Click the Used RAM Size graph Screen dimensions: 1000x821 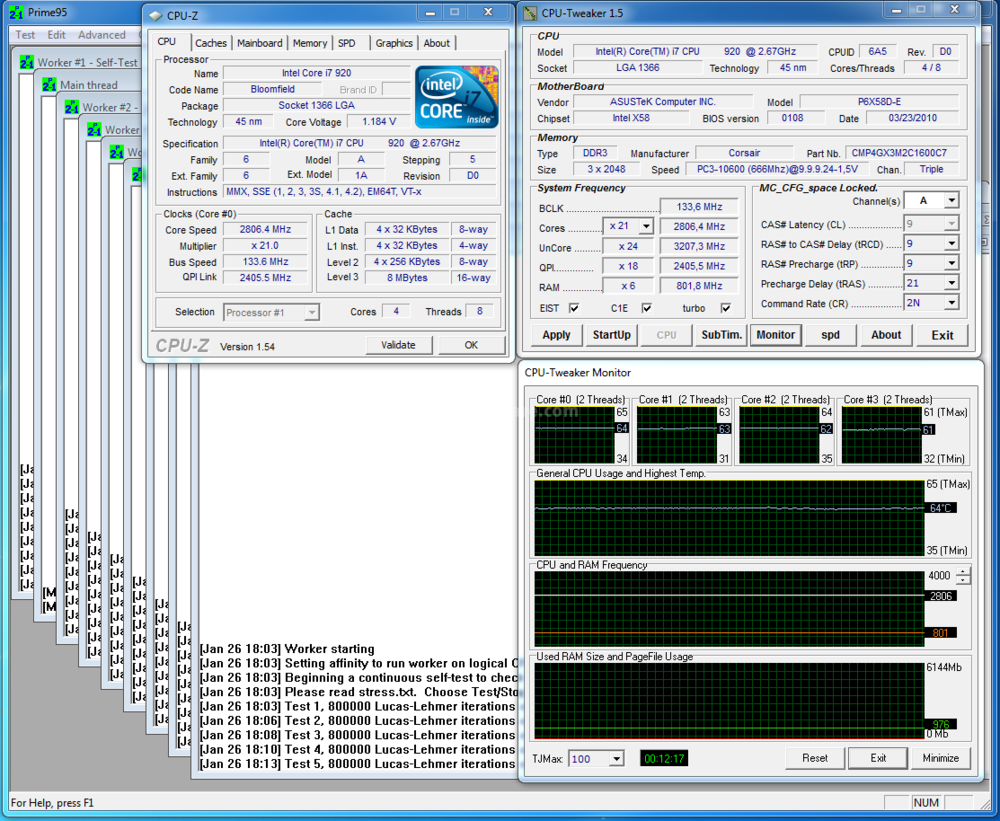point(729,701)
